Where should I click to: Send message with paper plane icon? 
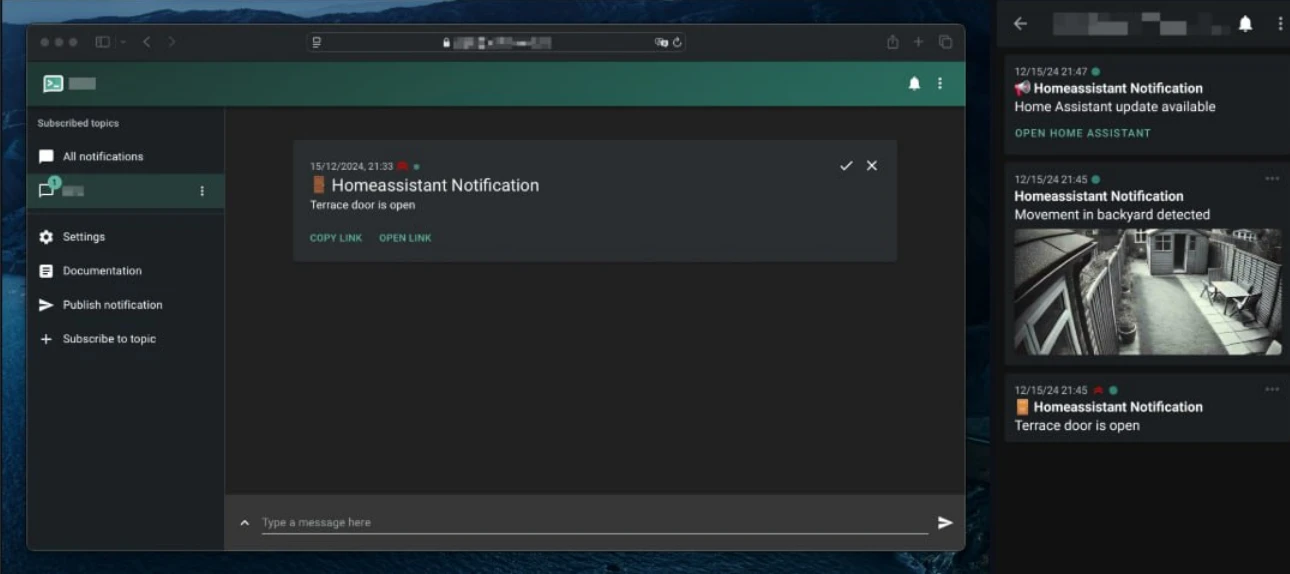coord(945,523)
